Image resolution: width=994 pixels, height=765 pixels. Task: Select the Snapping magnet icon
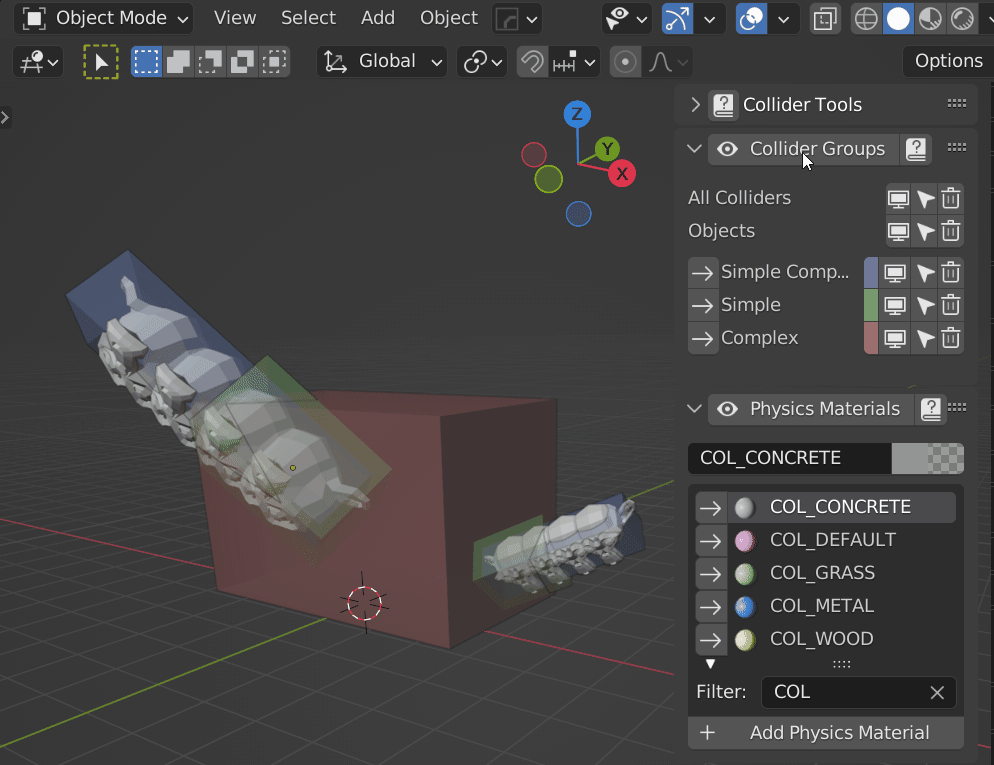(x=531, y=61)
